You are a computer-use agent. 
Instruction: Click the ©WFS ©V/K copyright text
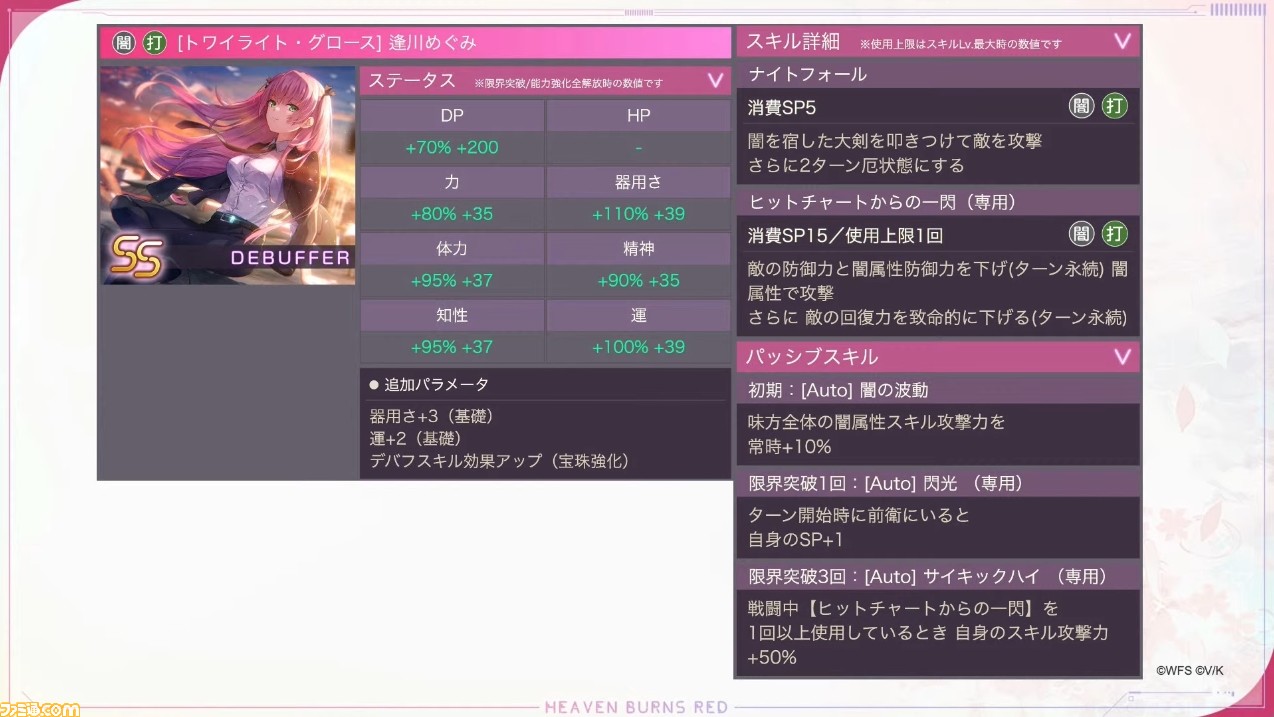(1190, 671)
